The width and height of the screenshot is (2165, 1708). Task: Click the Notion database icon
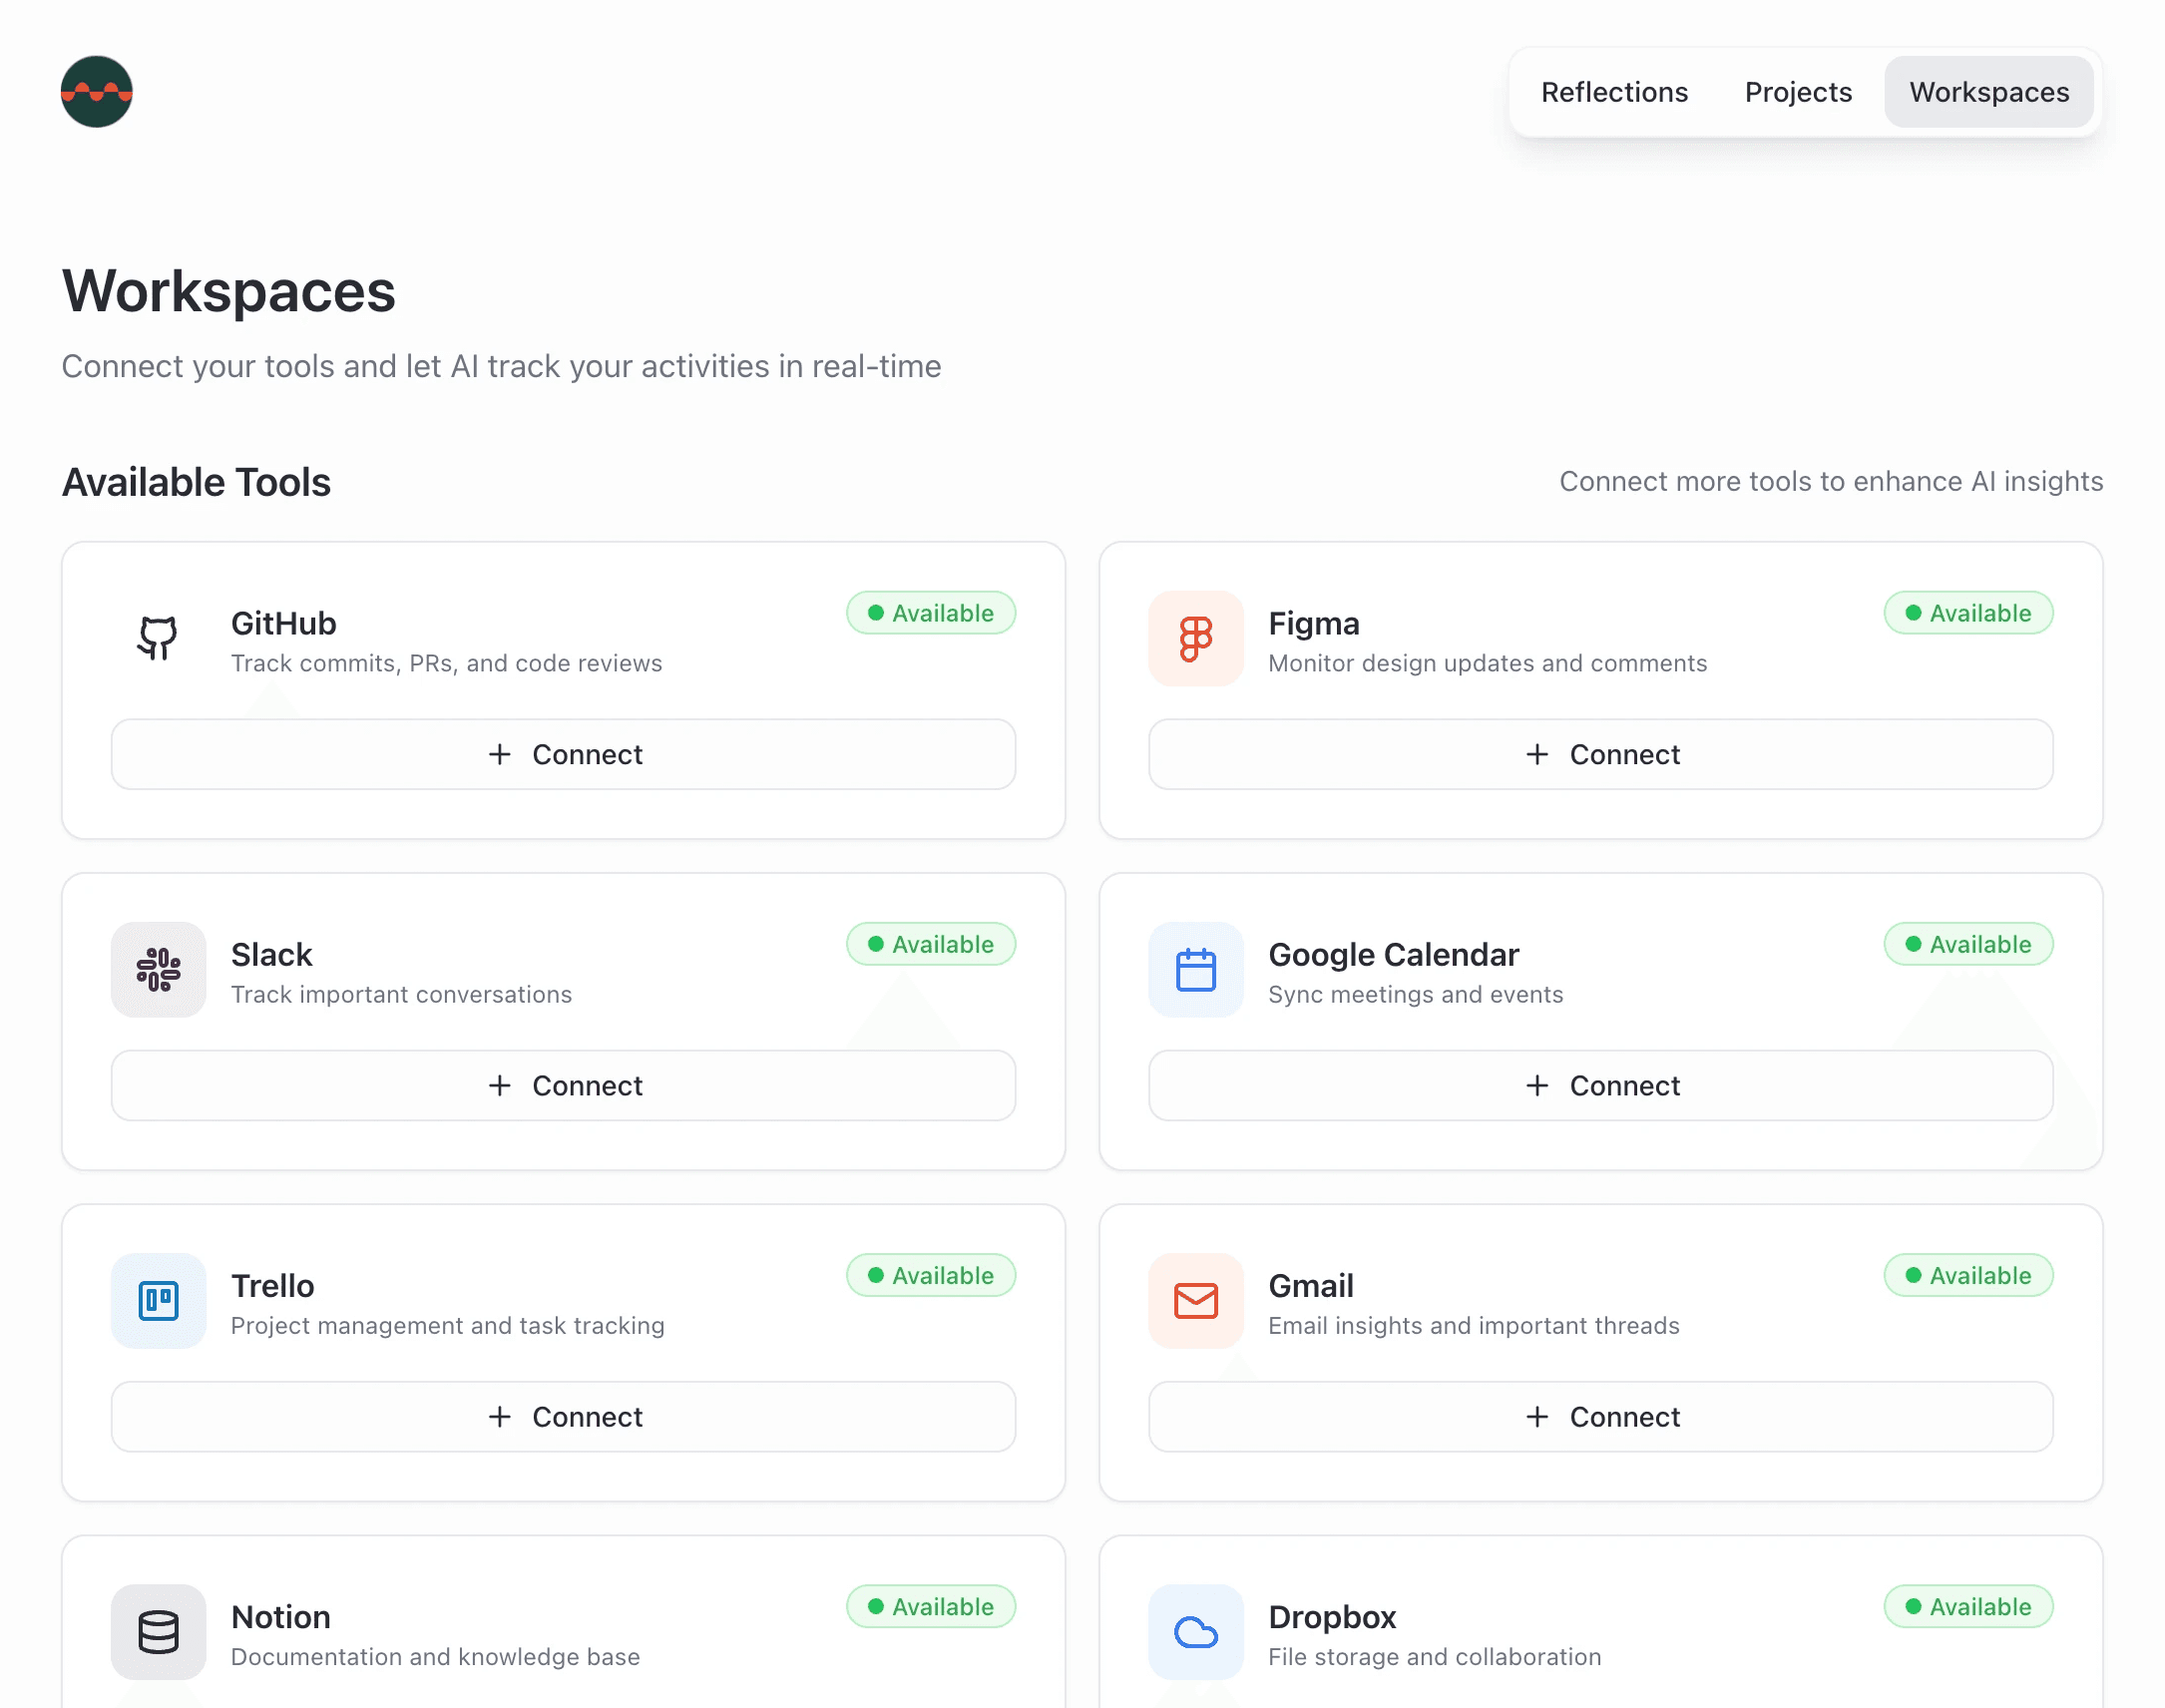(158, 1631)
